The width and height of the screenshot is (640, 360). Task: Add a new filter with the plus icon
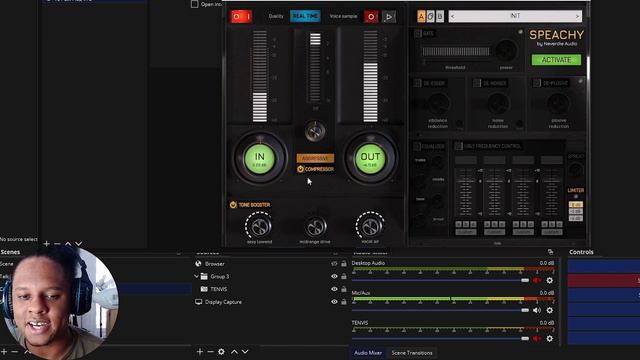click(x=47, y=244)
